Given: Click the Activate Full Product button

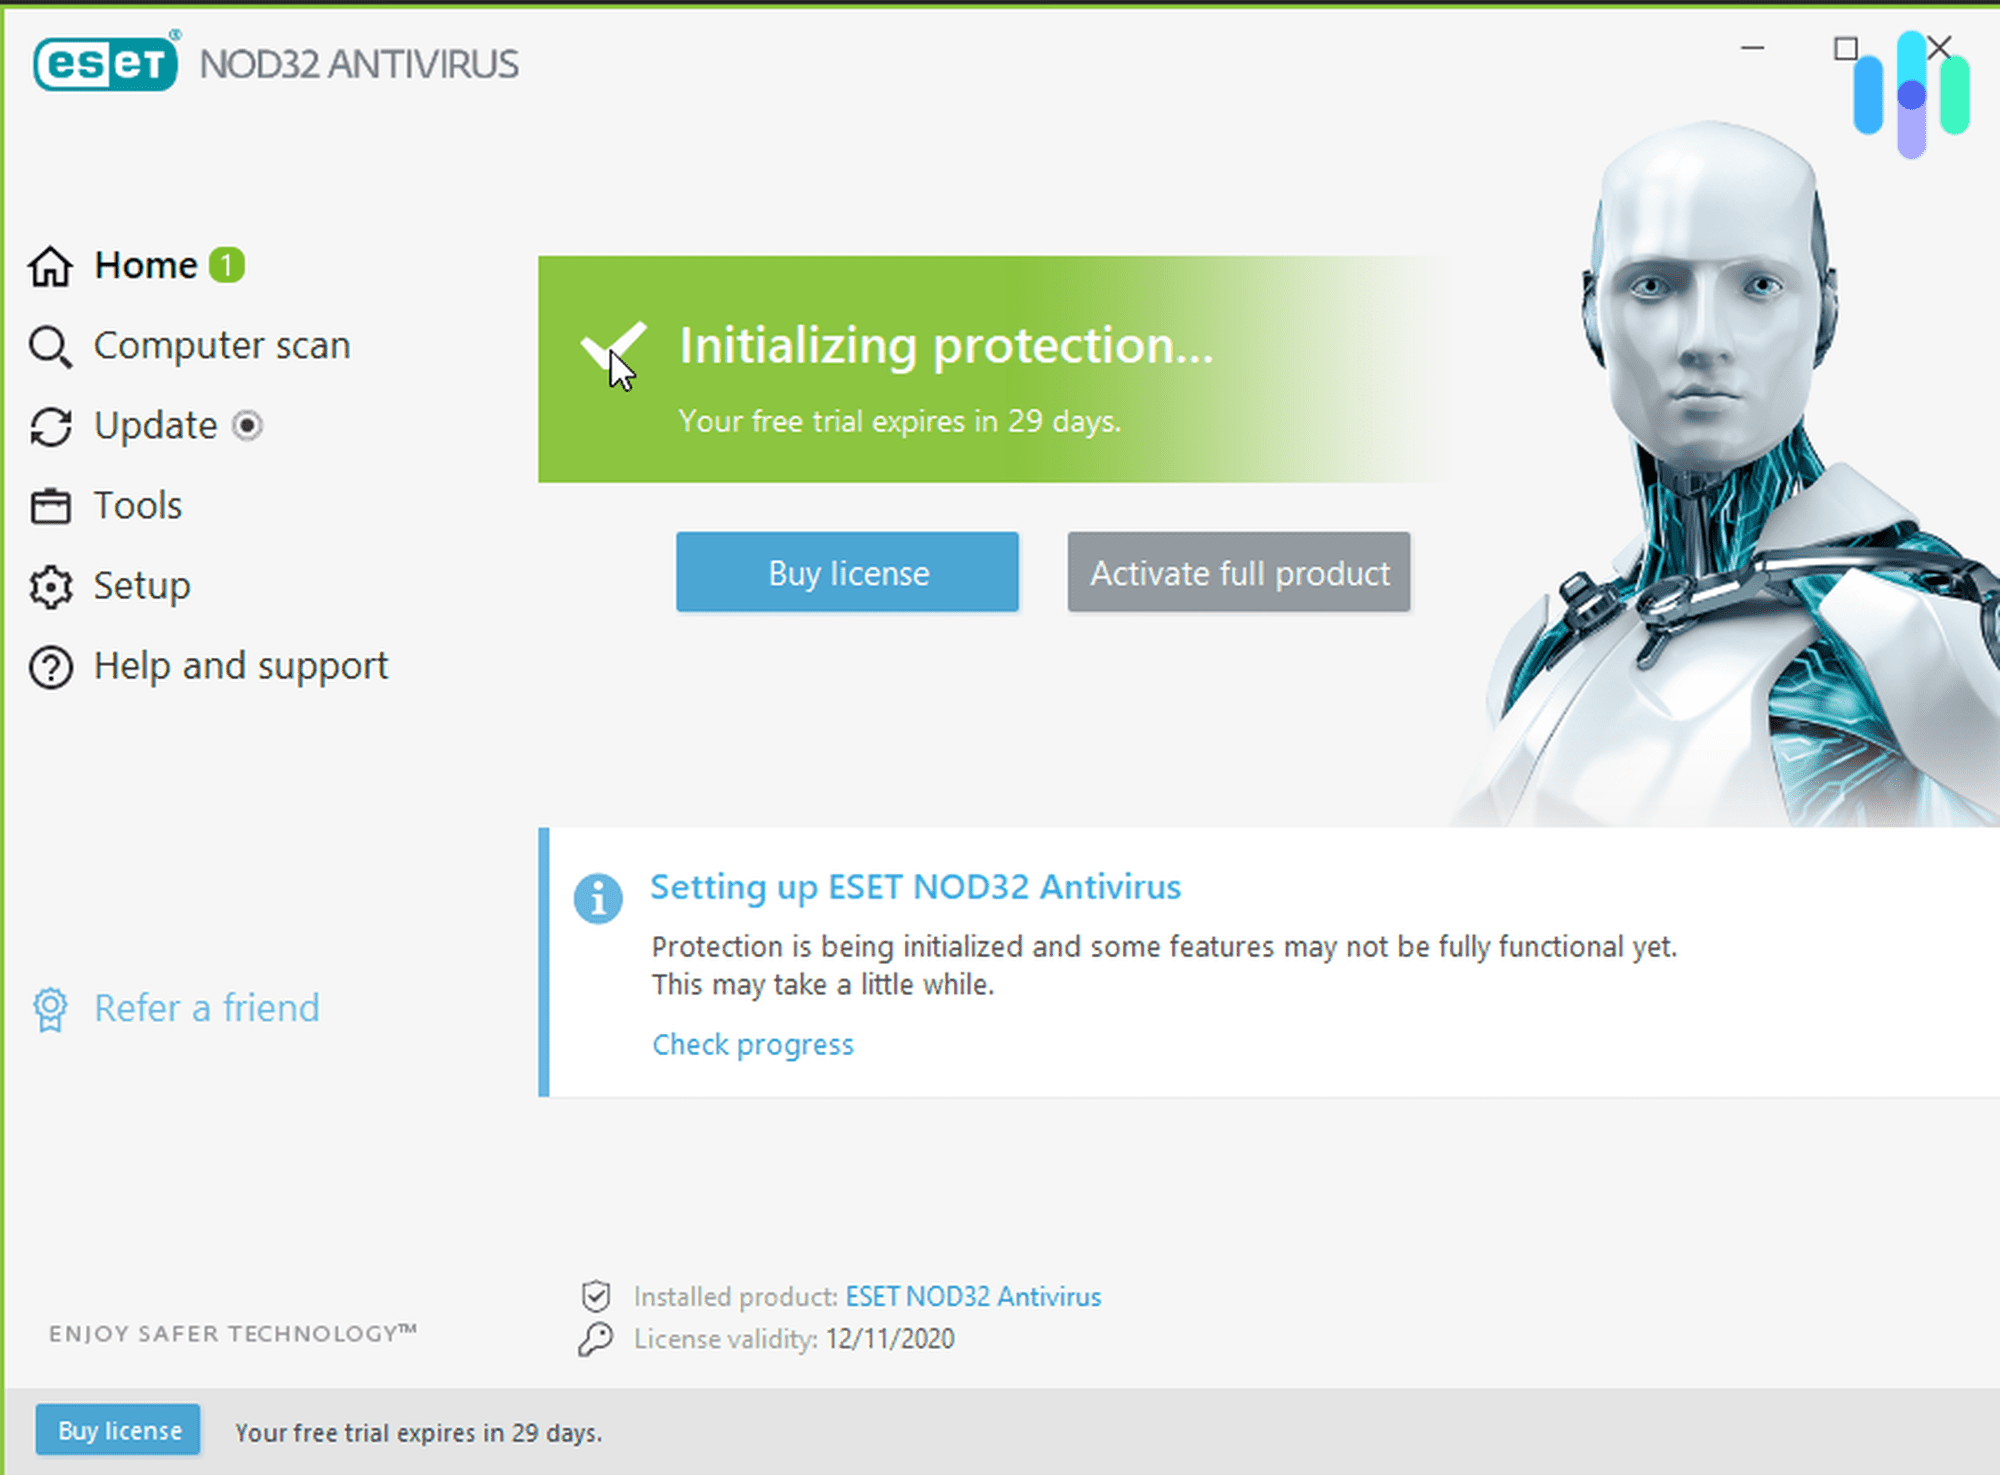Looking at the screenshot, I should click(1239, 571).
